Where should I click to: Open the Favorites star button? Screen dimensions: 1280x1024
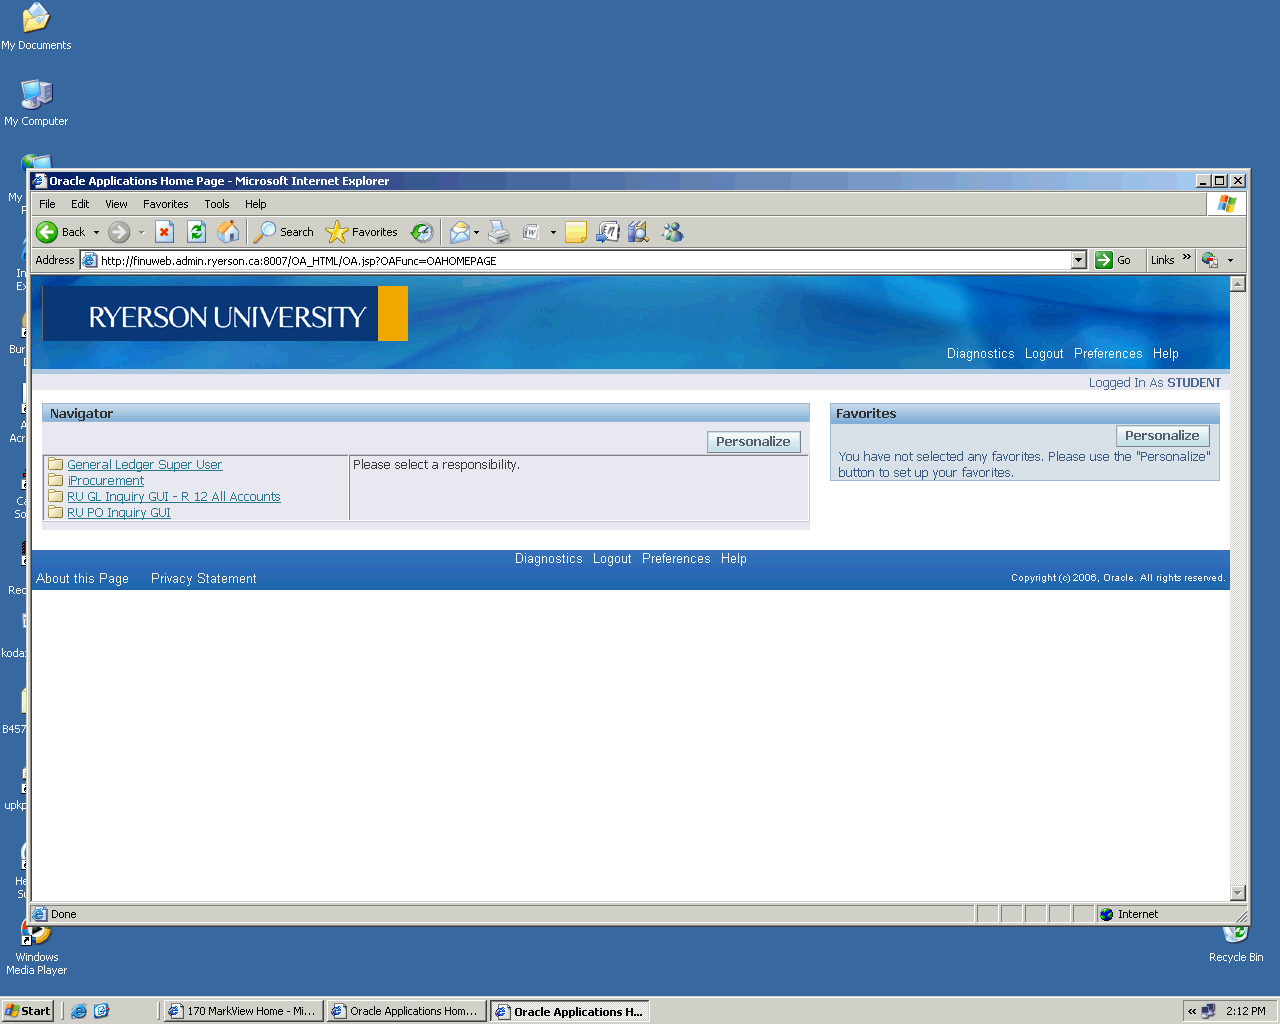pyautogui.click(x=362, y=232)
